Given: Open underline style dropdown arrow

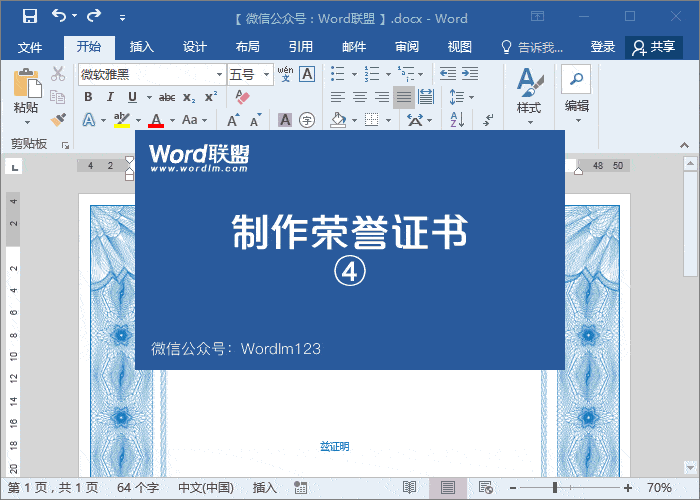Looking at the screenshot, I should pos(149,97).
